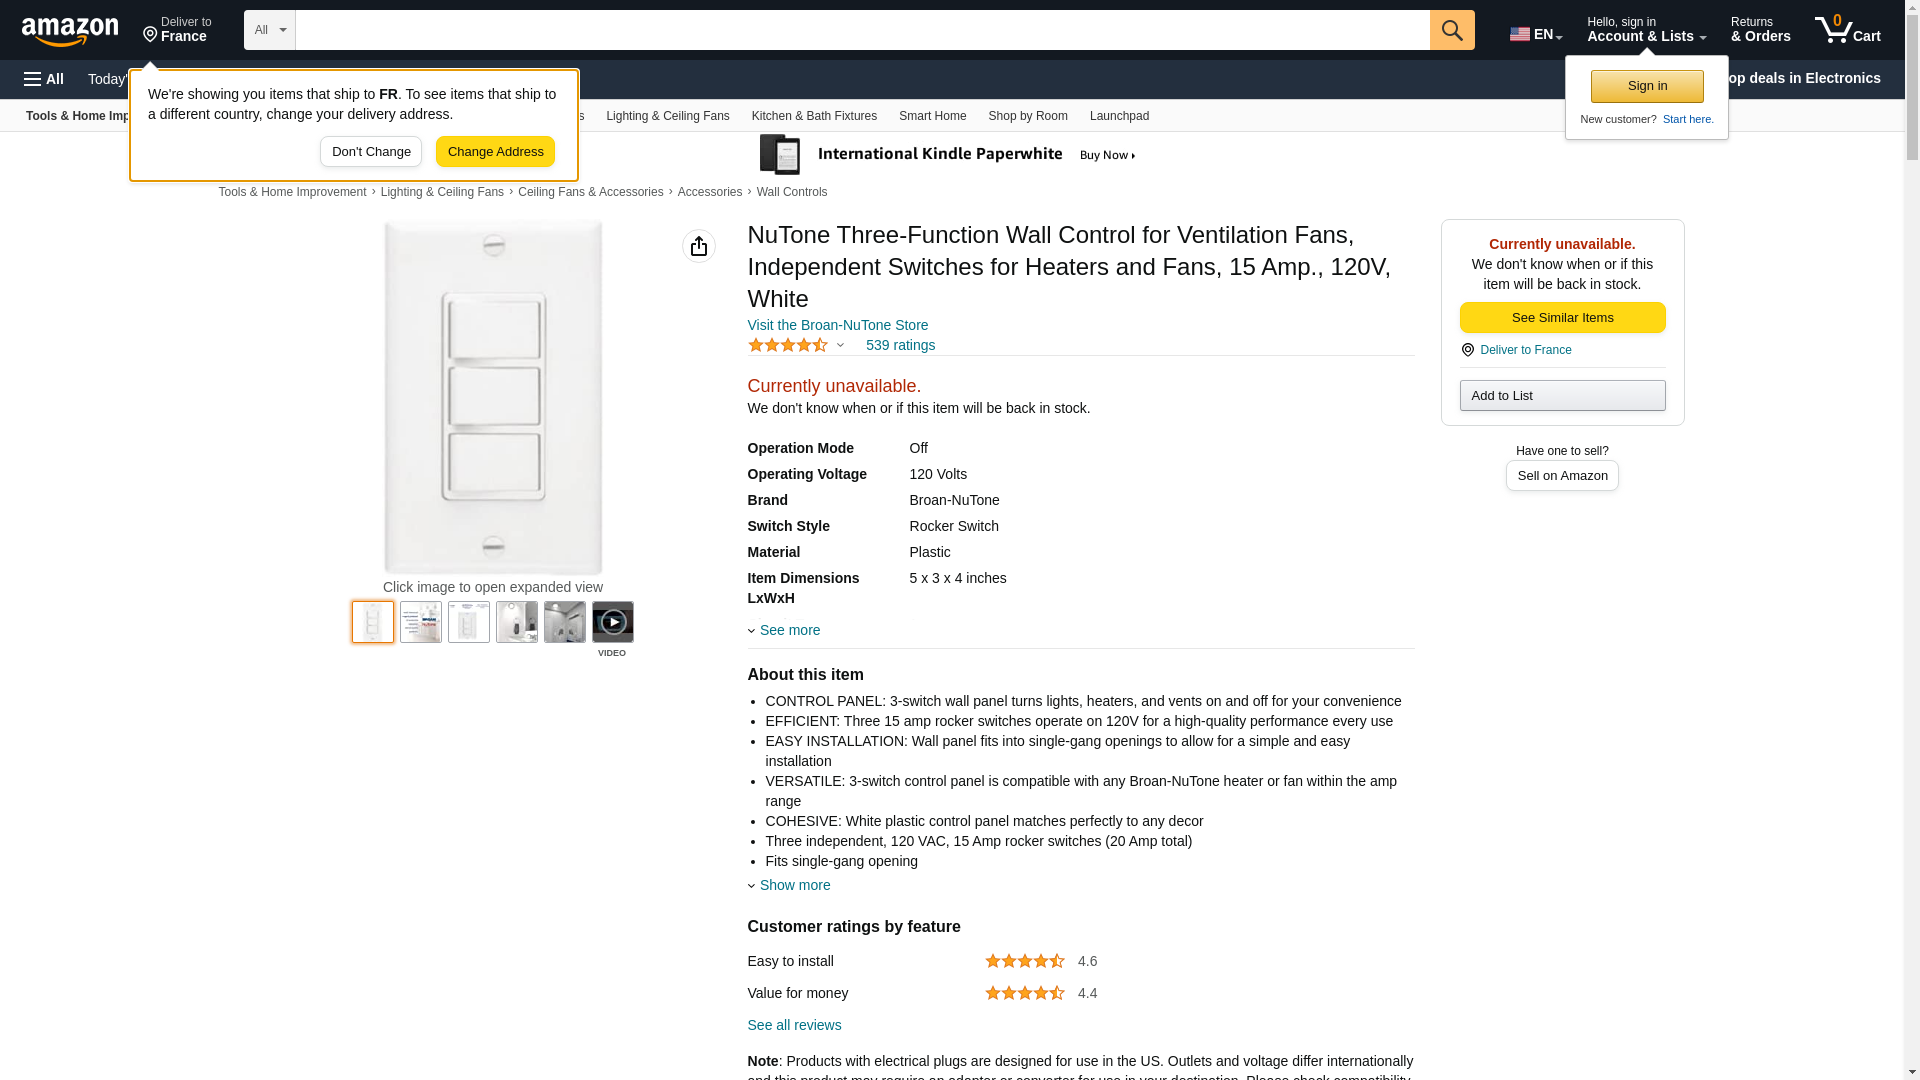
Task: Click See Similar Items button
Action: tap(1562, 318)
